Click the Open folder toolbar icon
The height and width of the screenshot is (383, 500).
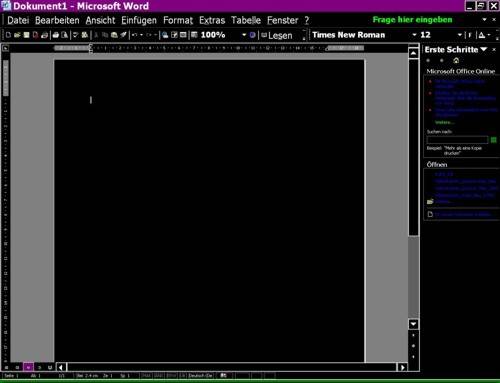(x=17, y=35)
